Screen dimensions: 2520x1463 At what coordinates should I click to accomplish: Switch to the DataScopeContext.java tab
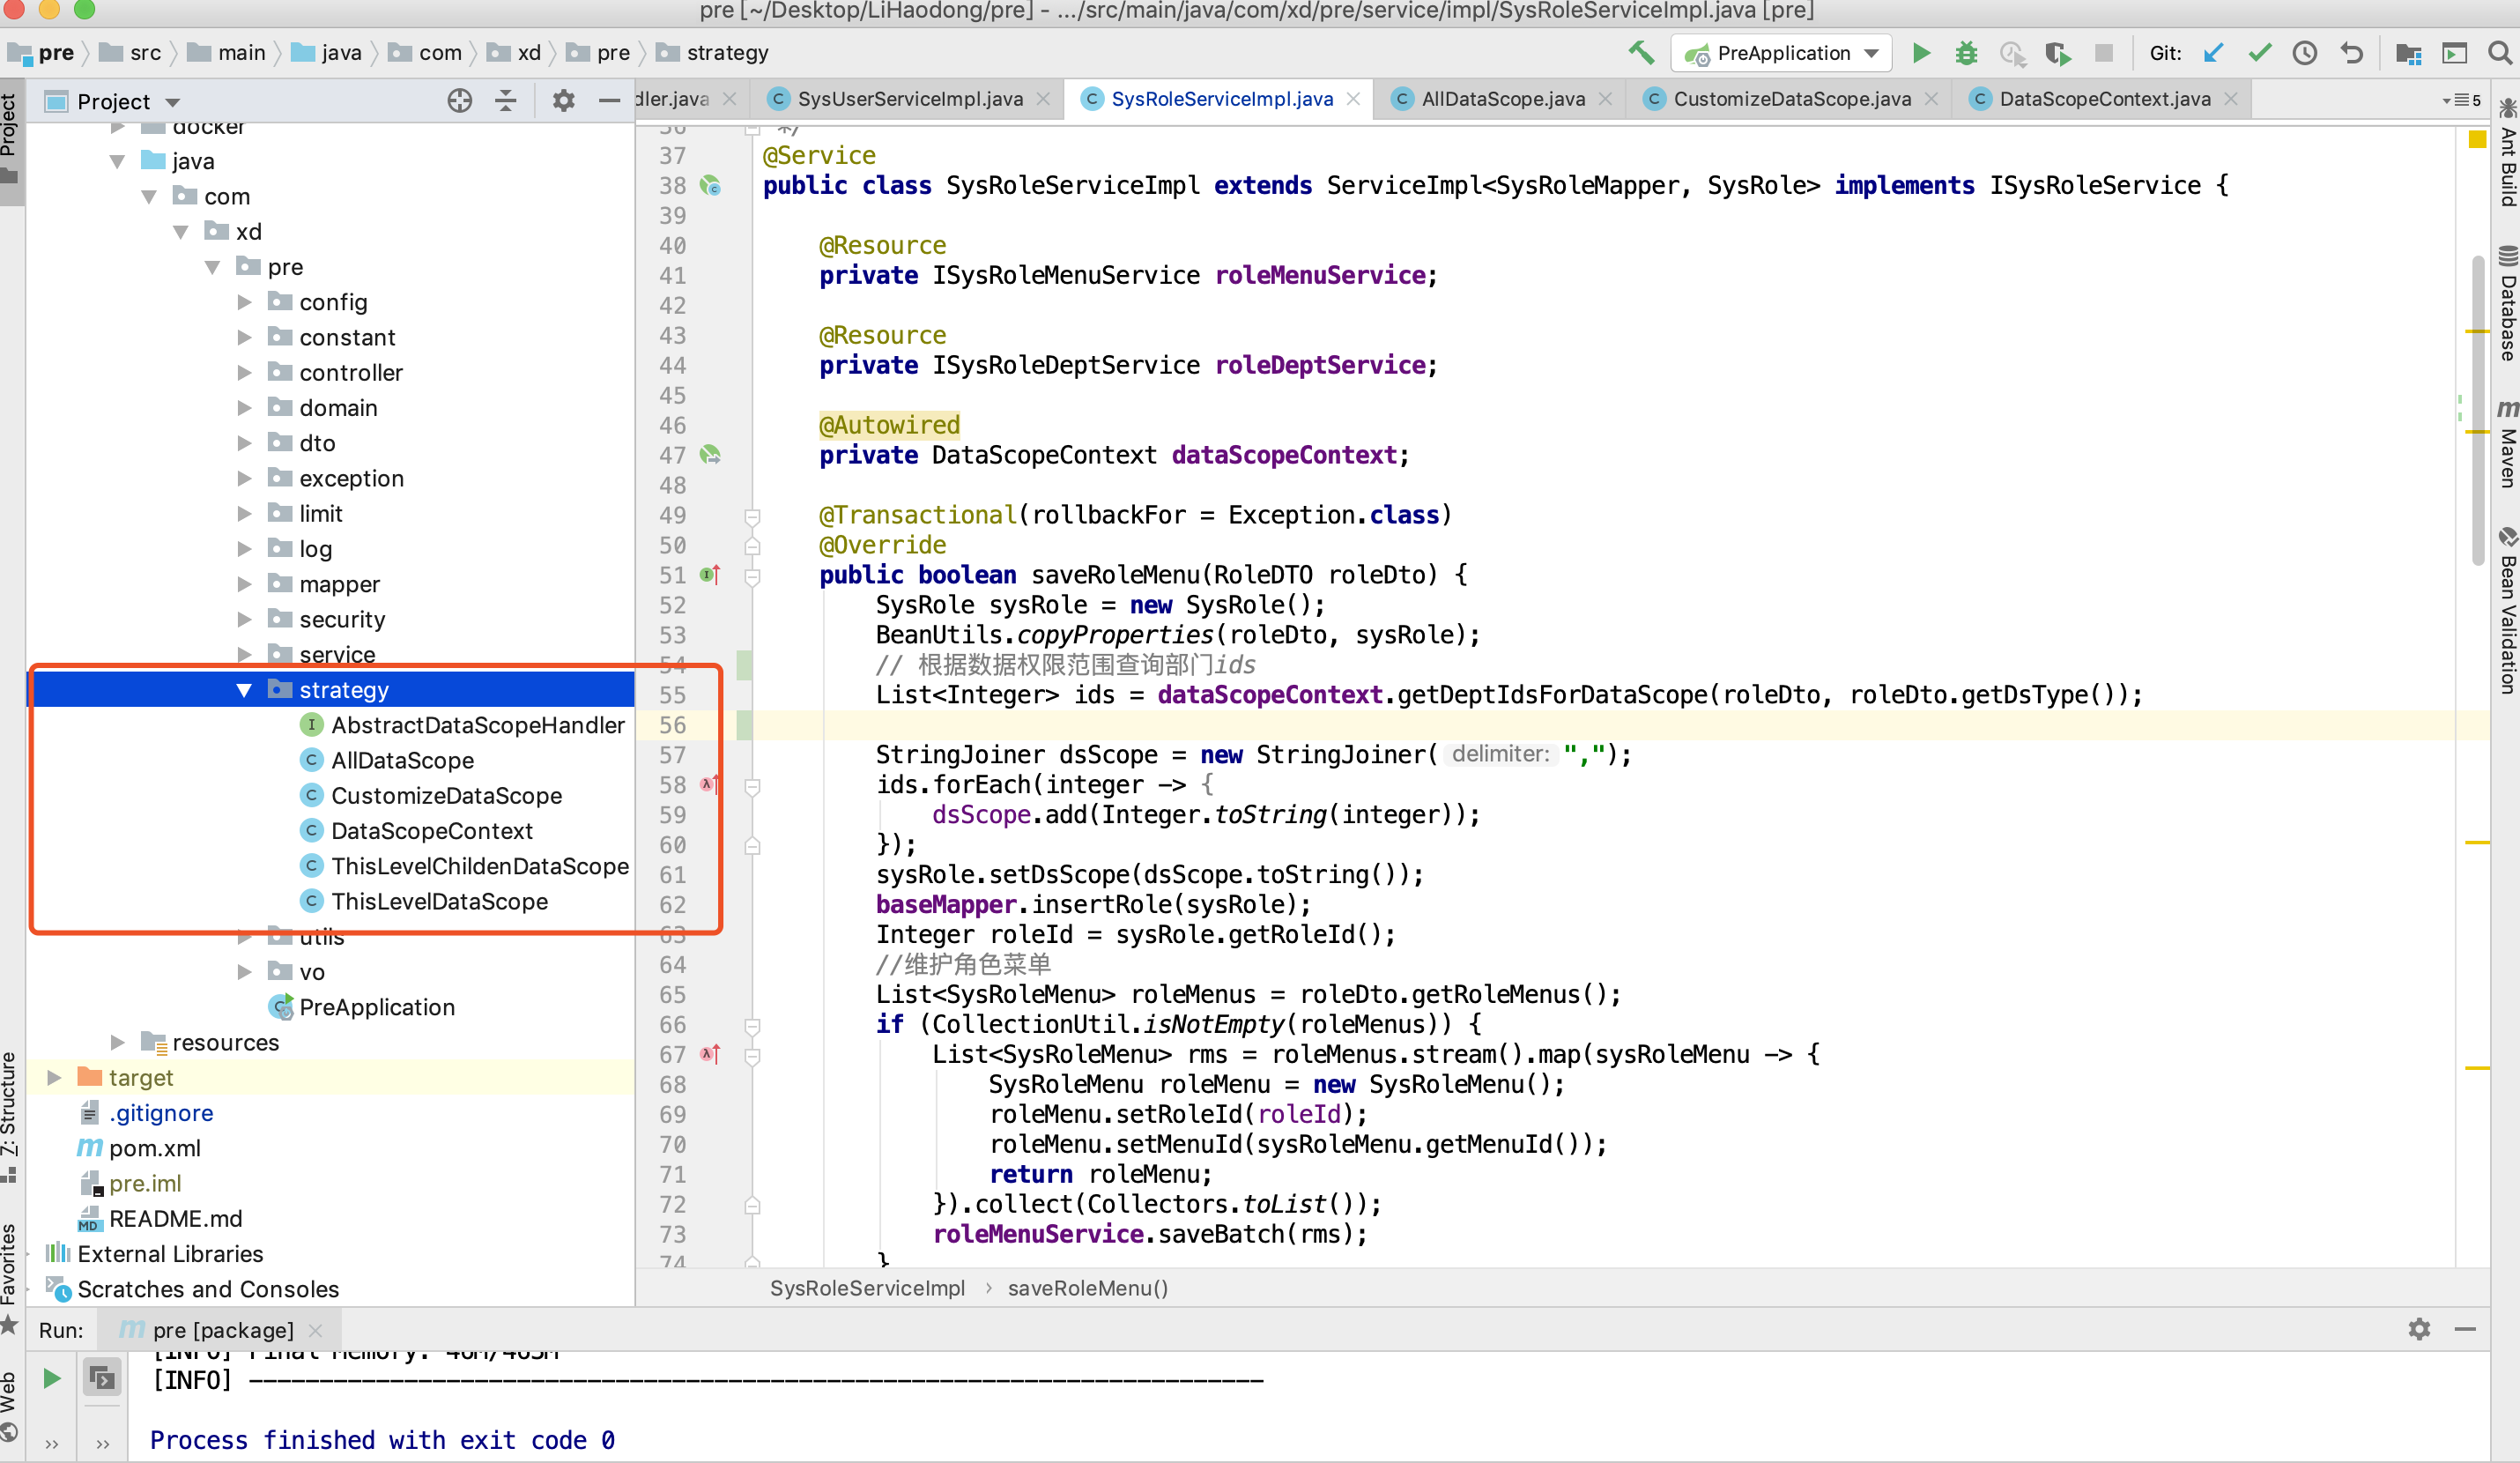(x=2104, y=99)
